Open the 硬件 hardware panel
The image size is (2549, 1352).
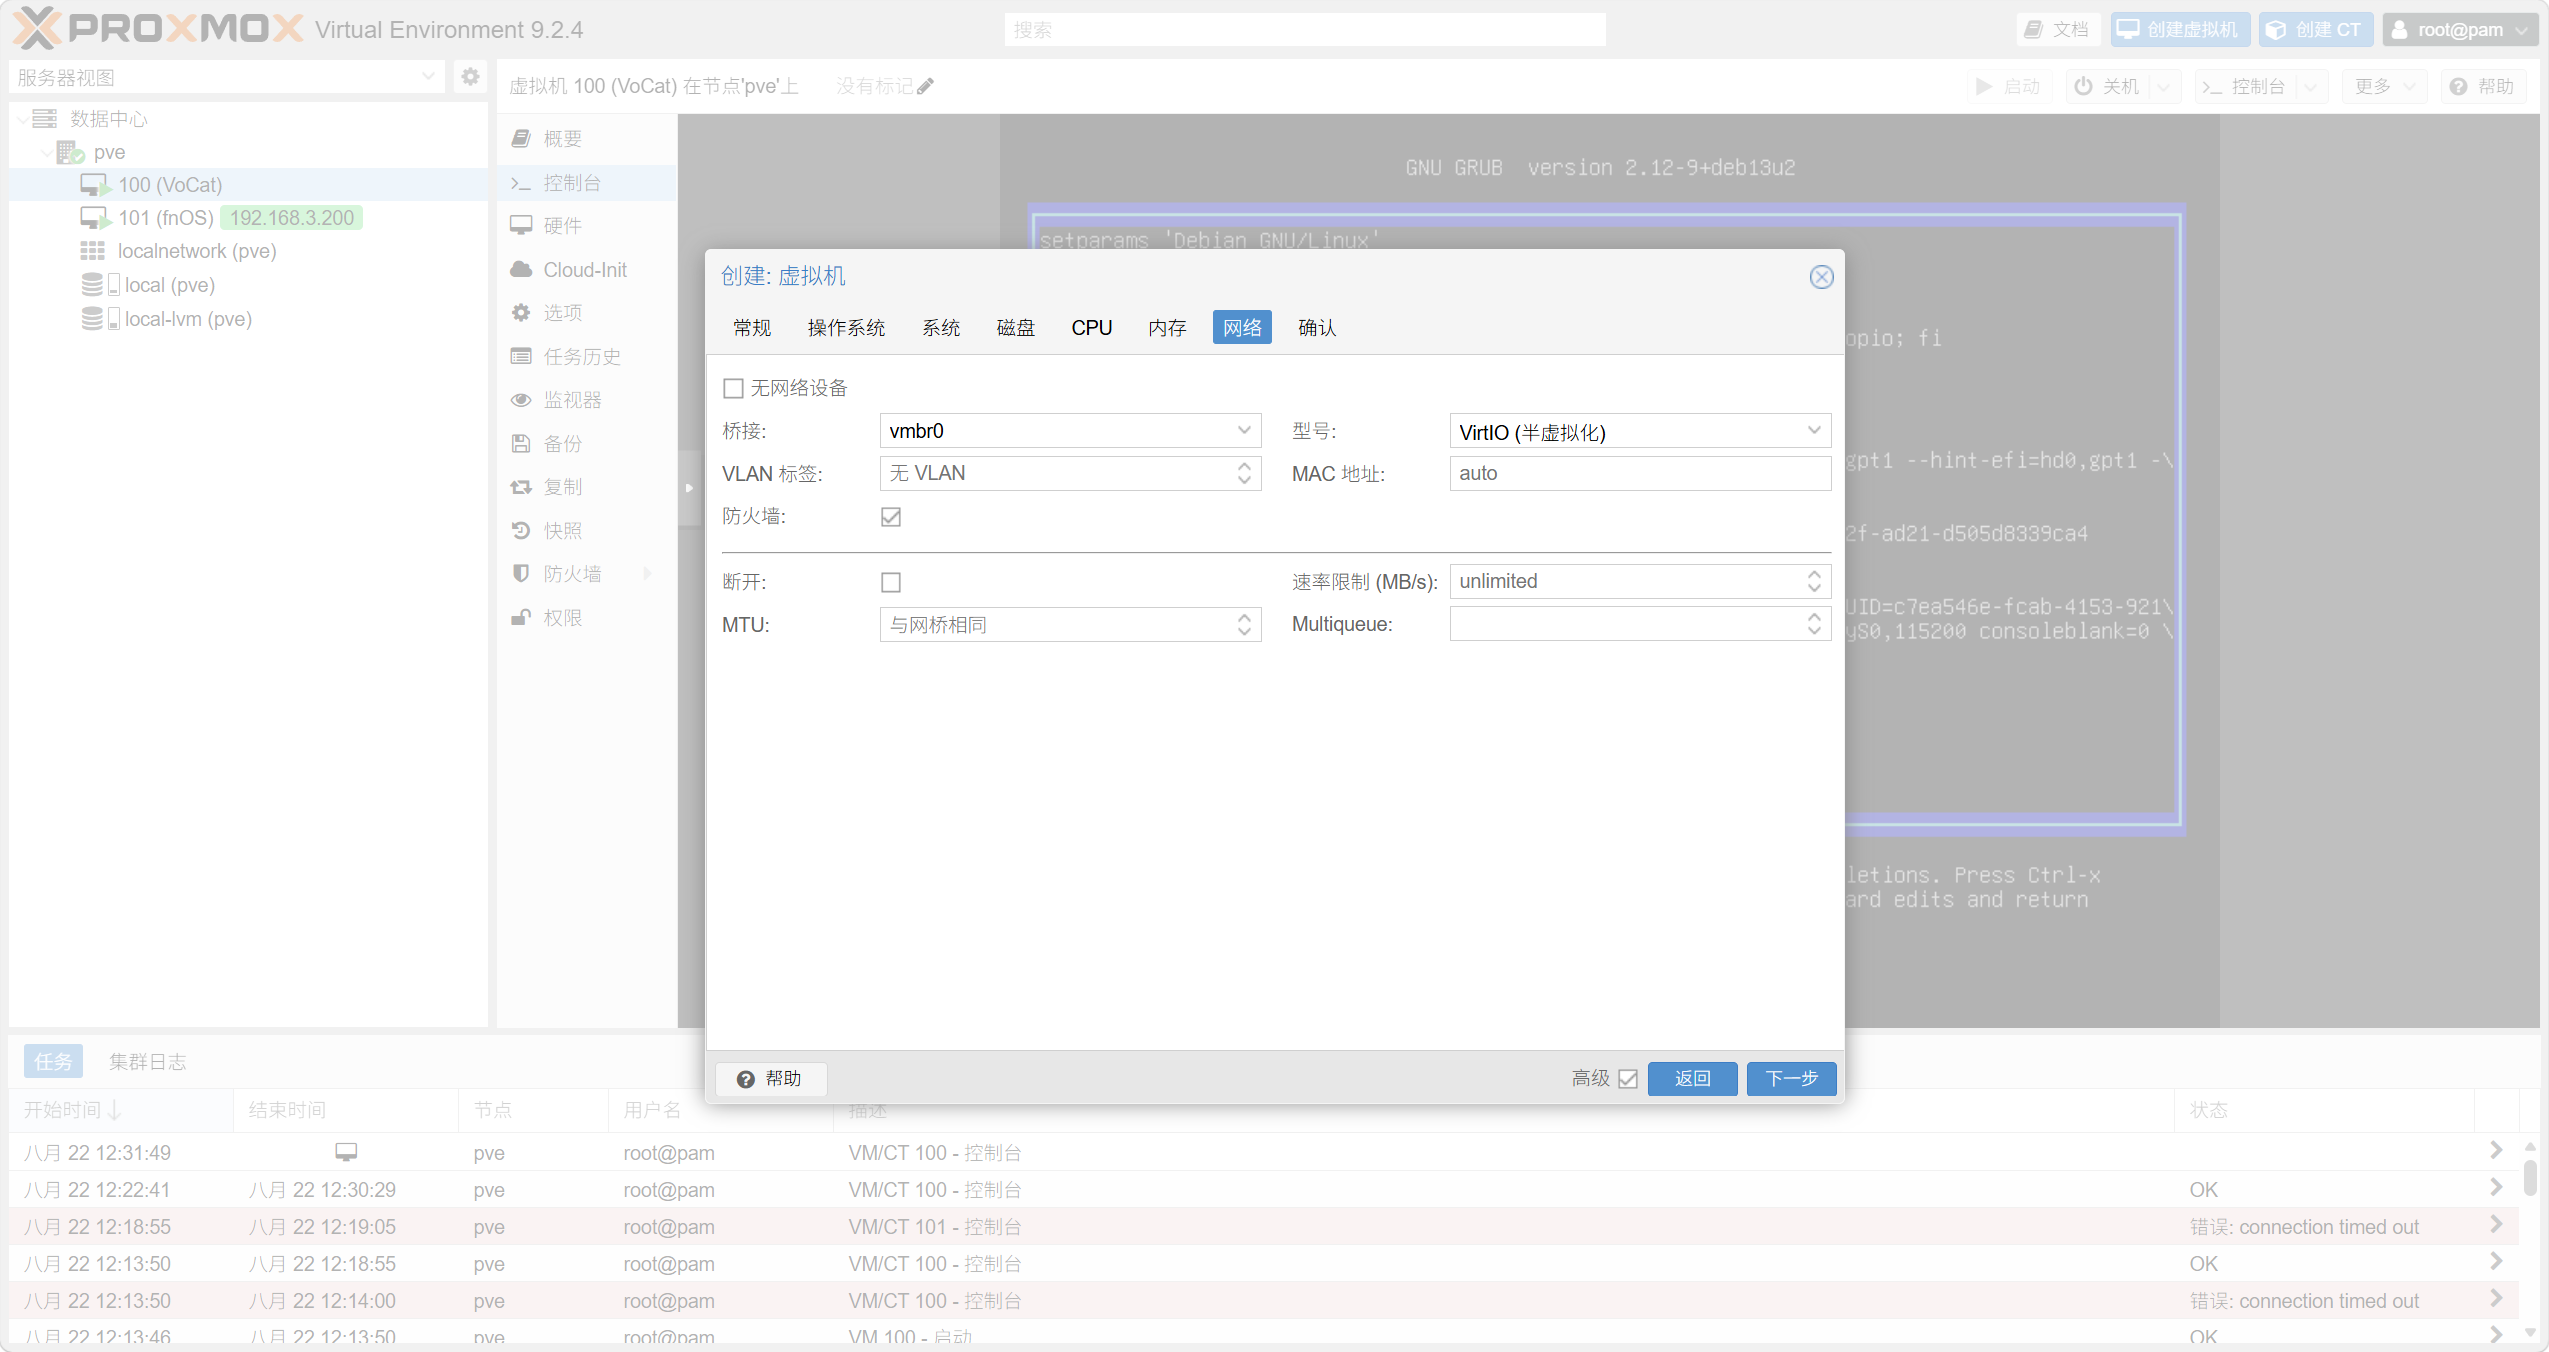(587, 226)
